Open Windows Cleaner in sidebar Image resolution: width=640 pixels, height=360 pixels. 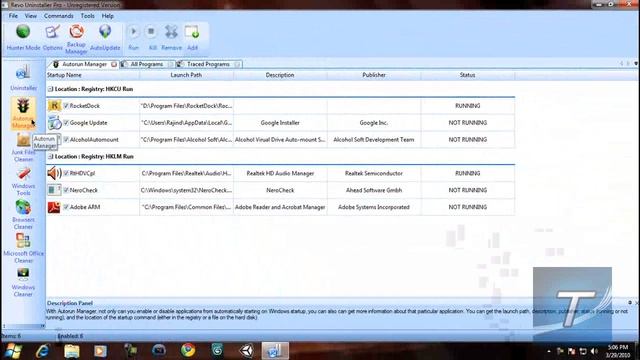coord(23,282)
